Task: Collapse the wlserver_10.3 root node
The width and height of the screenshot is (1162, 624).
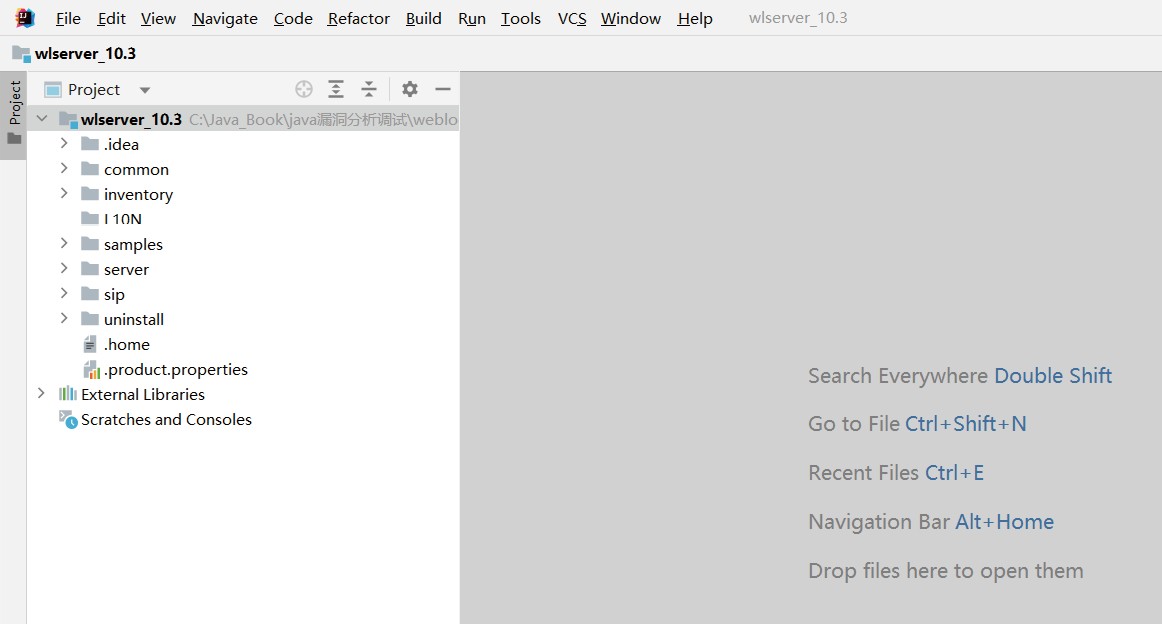Action: (x=42, y=119)
